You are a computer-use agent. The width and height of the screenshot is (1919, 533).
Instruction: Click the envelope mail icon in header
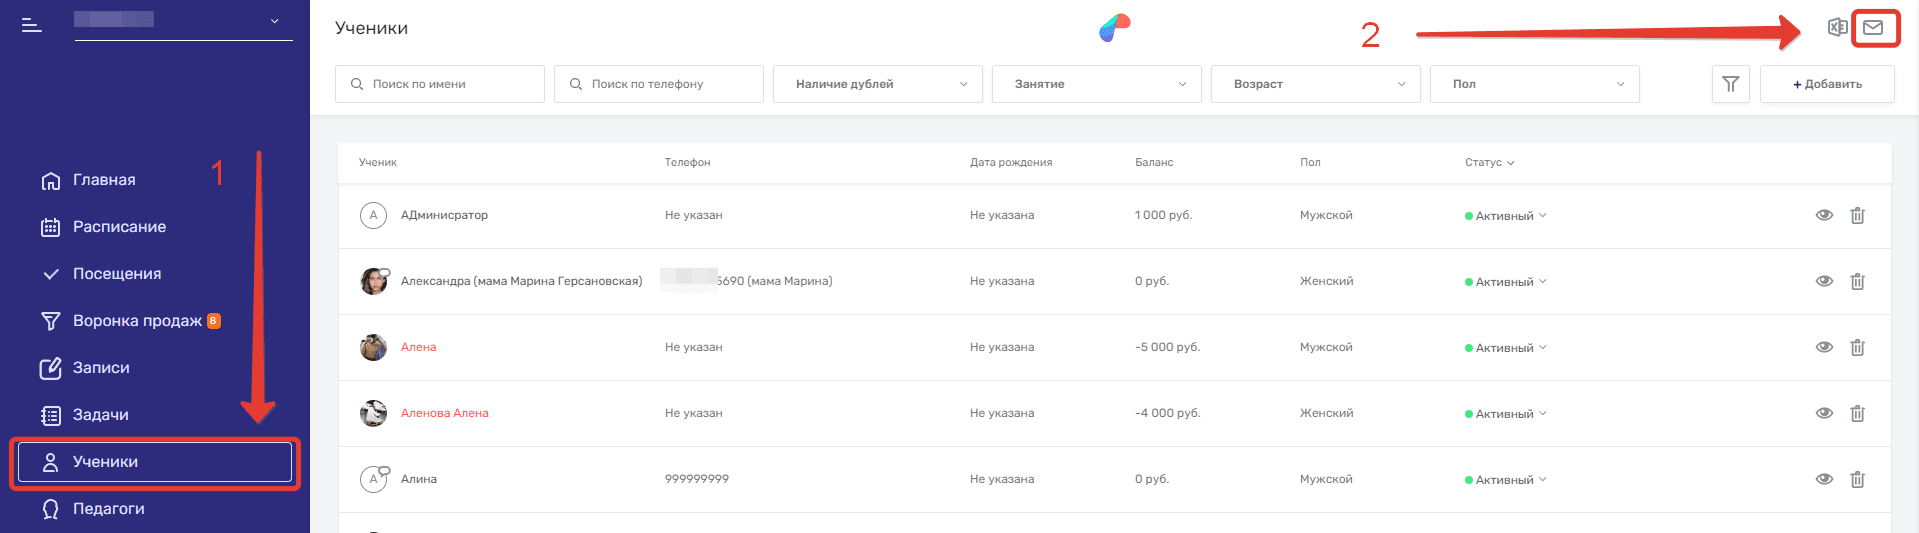tap(1874, 28)
